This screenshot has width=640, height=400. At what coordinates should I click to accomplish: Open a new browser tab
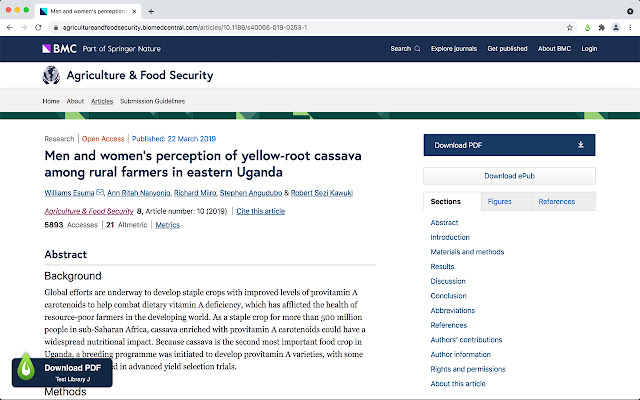click(x=151, y=10)
